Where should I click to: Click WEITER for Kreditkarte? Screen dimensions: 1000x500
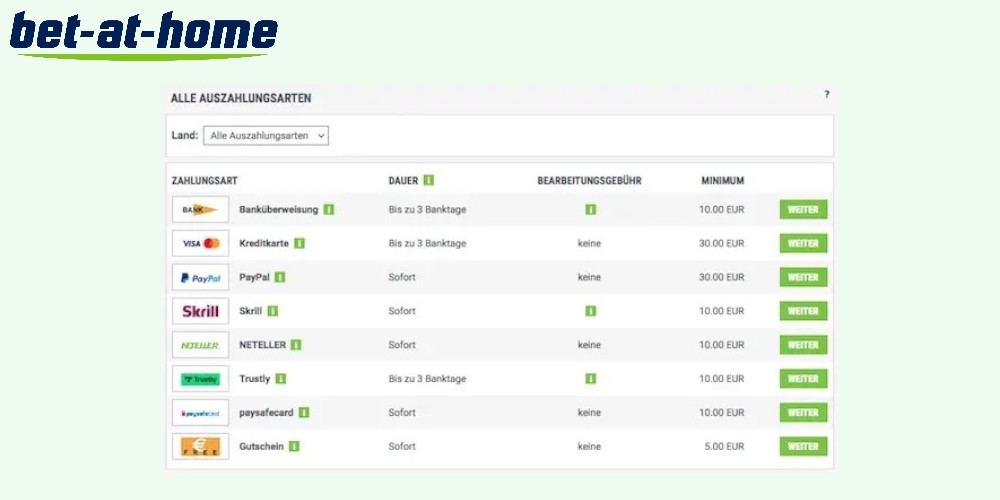[x=803, y=244]
